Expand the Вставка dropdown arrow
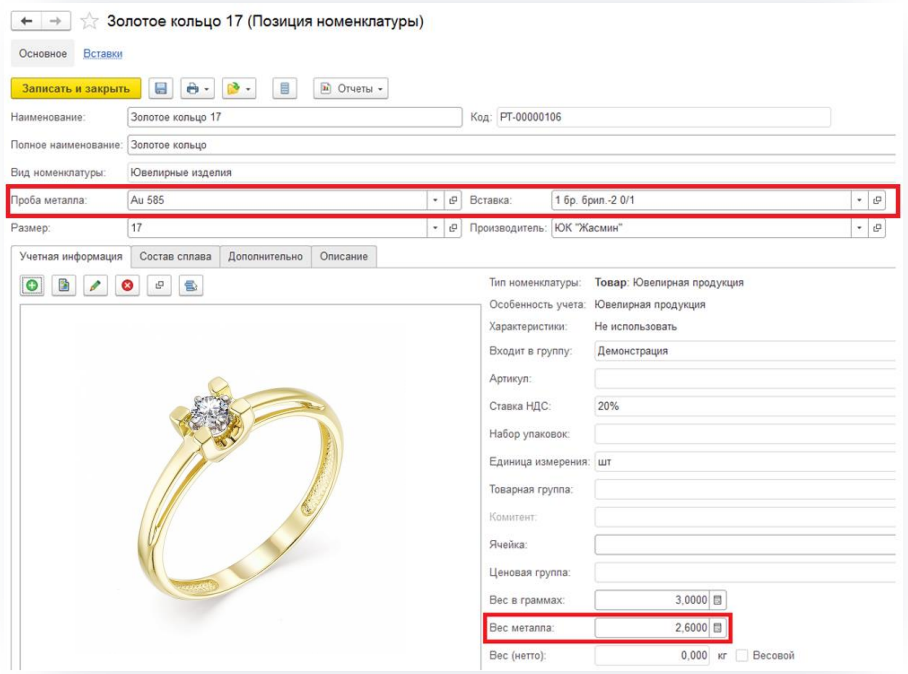 point(859,200)
